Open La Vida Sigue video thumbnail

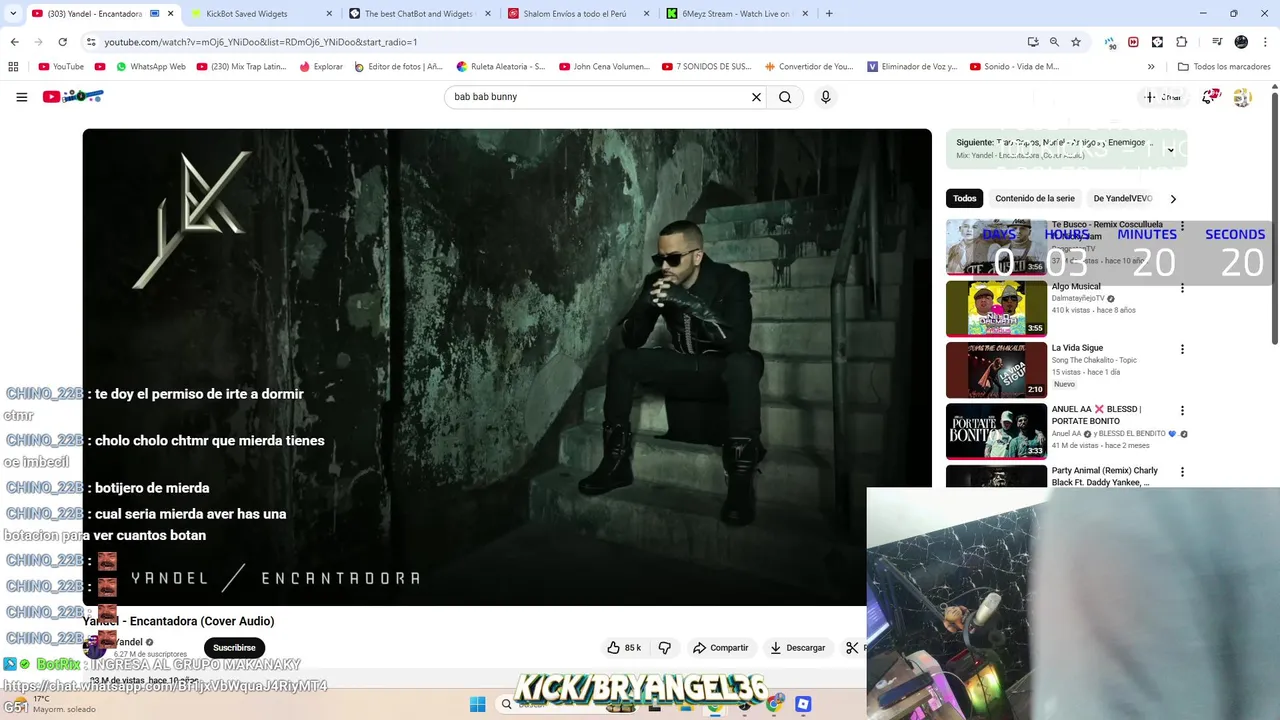pos(996,370)
